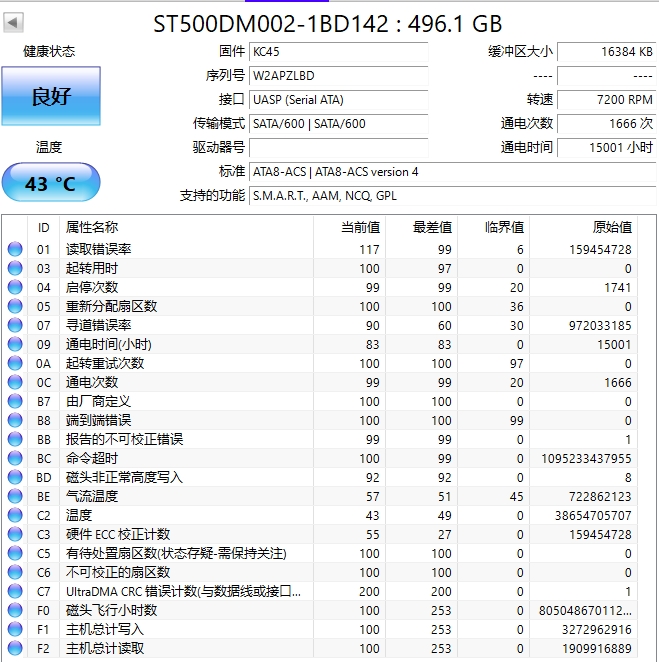Select the 硬件 ECC 校正计数 row
Image resolution: width=659 pixels, height=662 pixels.
coord(320,534)
